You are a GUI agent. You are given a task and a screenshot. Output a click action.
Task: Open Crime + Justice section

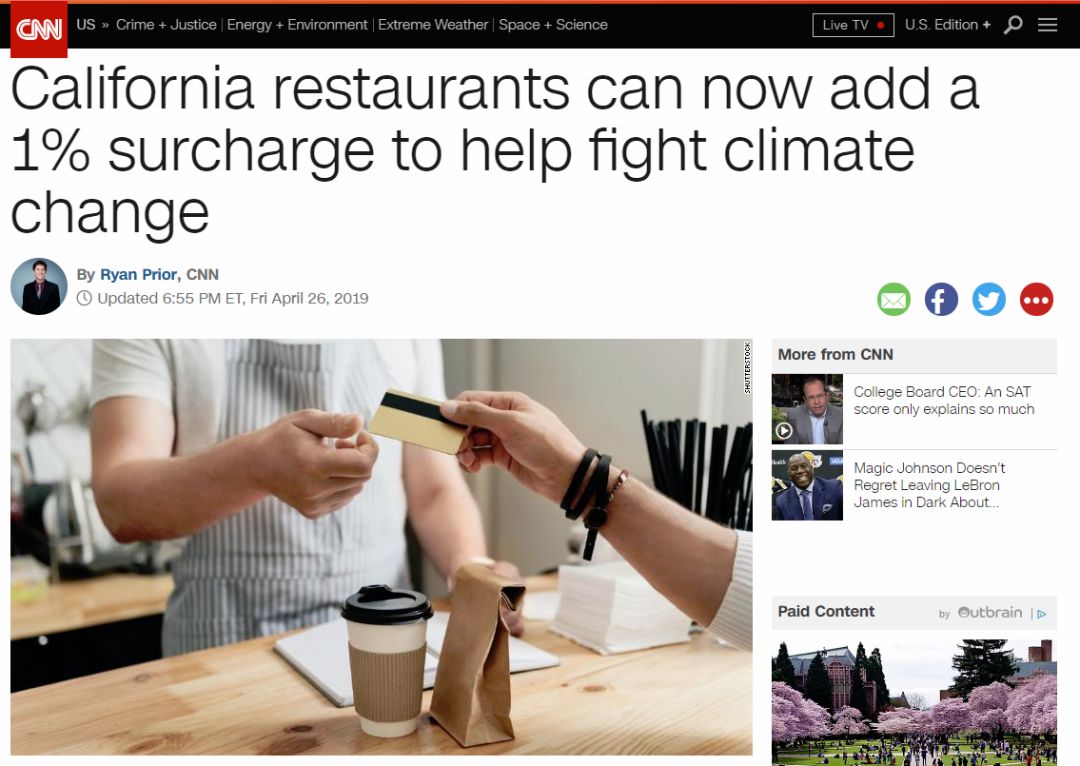pyautogui.click(x=166, y=25)
